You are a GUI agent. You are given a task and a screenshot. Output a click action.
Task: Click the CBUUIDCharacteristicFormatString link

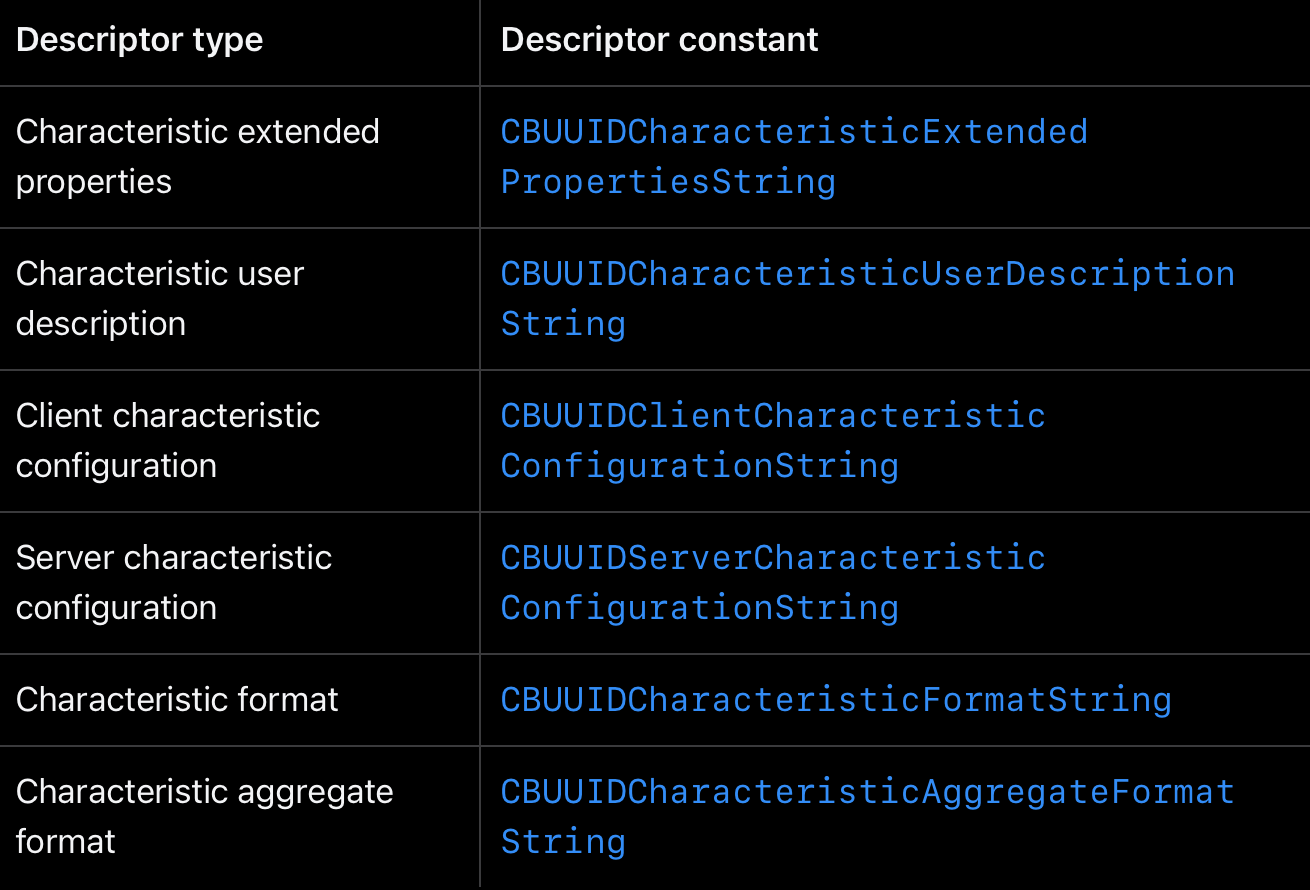point(836,700)
